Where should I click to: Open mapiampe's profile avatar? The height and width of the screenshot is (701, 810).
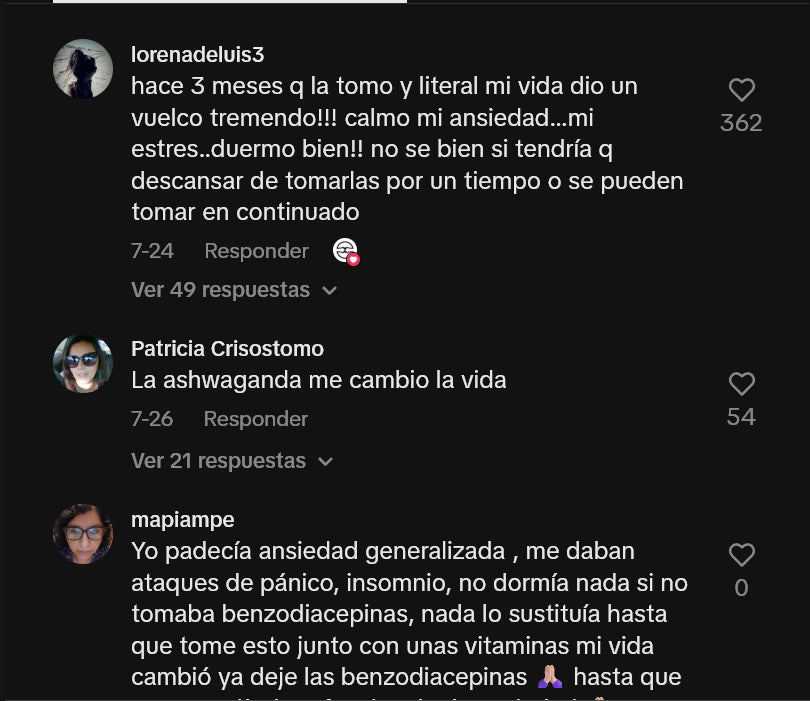point(83,534)
